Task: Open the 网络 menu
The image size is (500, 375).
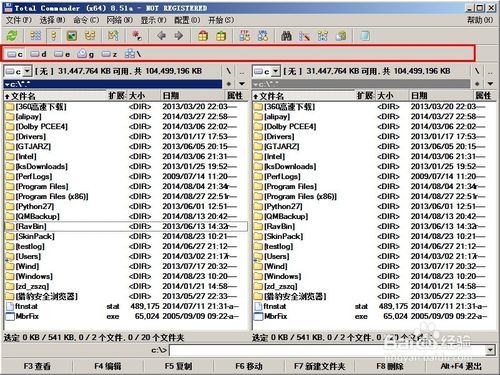Action: click(120, 20)
